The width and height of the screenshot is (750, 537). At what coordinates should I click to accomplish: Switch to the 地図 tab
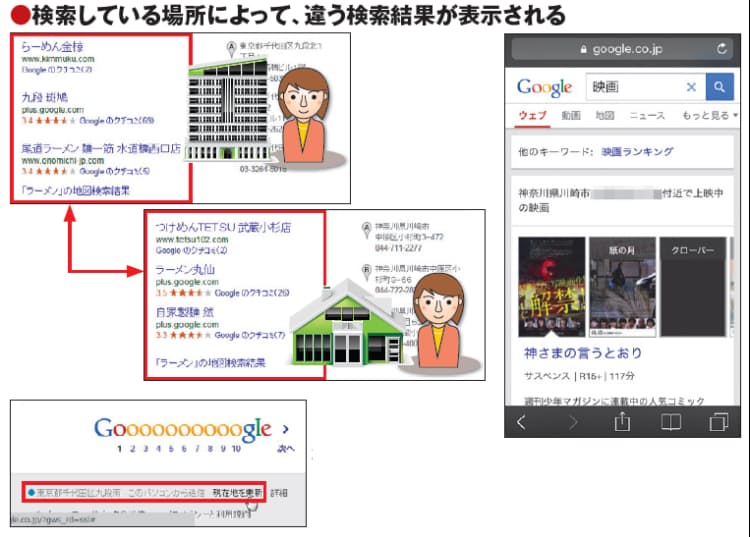coord(605,115)
